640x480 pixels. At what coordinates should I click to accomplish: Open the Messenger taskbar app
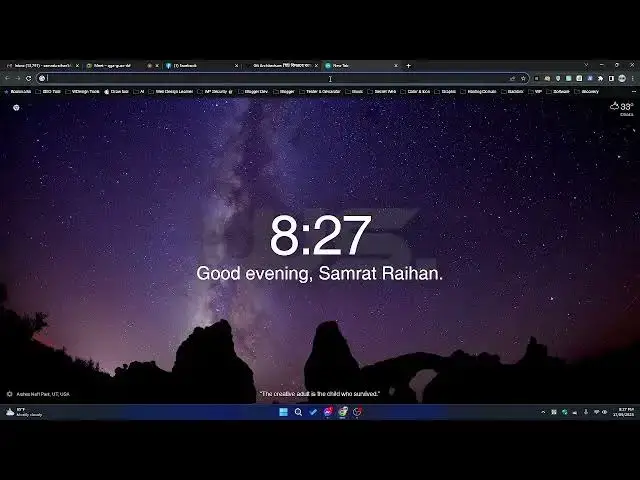point(328,412)
